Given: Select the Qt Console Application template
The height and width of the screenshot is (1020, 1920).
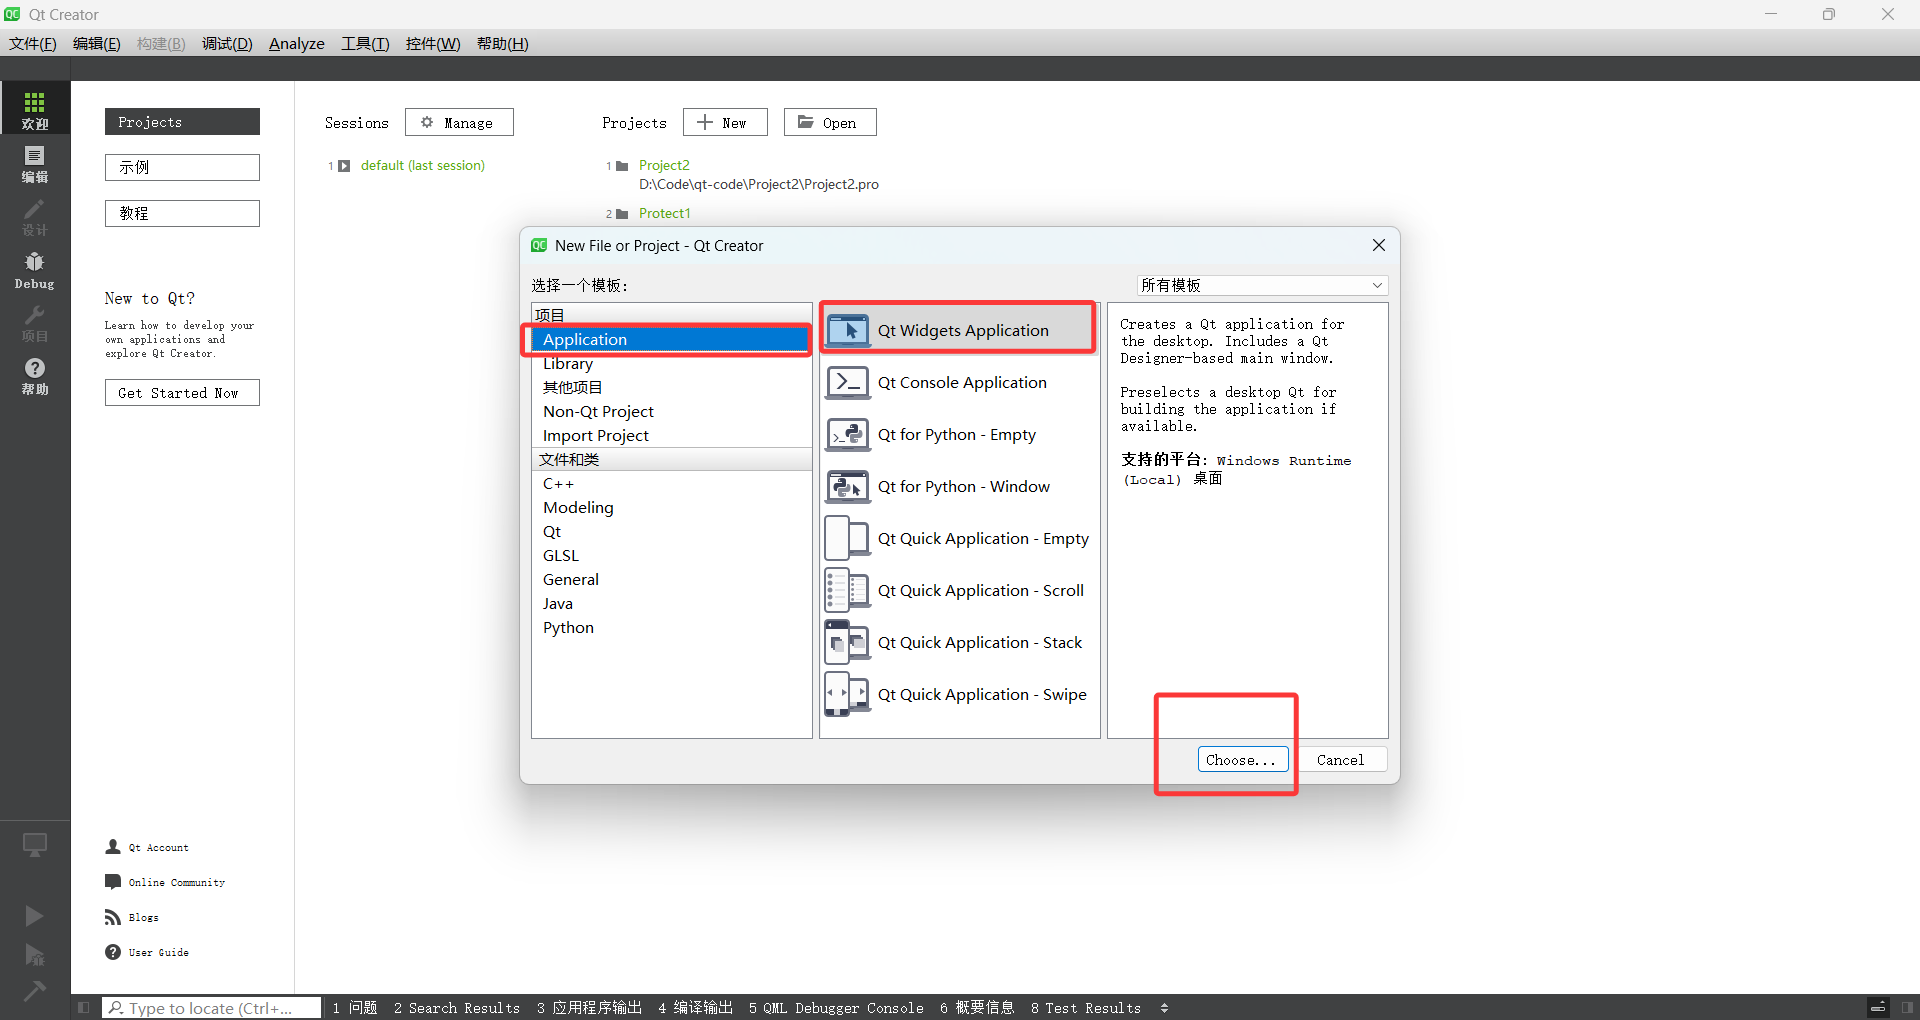Looking at the screenshot, I should coord(959,382).
